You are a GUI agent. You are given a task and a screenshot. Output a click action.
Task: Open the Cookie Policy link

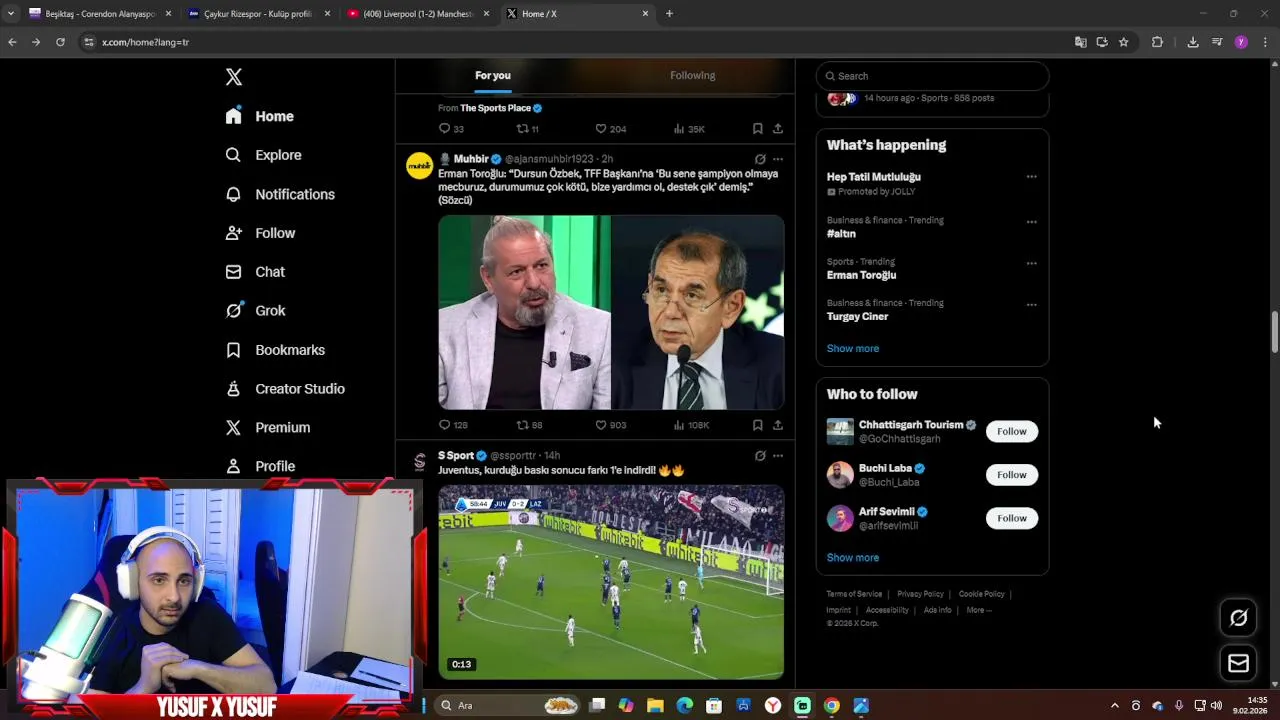pos(981,594)
